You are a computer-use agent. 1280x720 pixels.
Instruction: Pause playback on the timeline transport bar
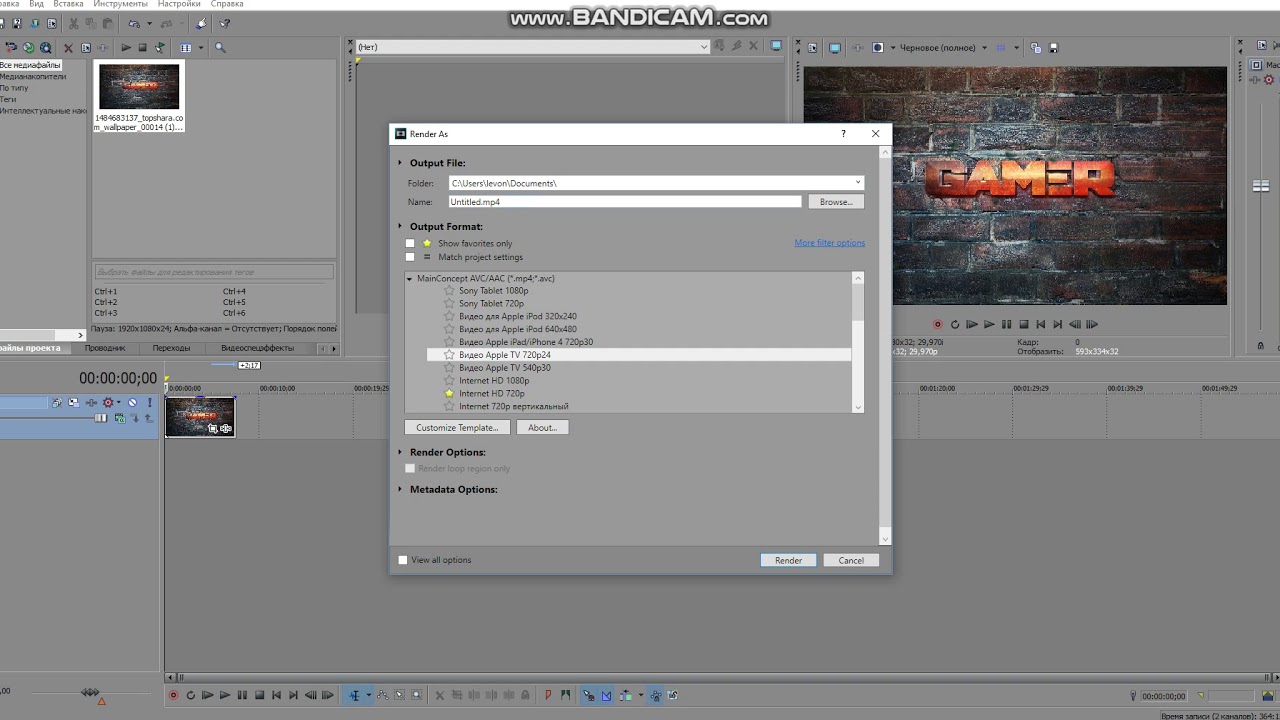pos(242,695)
